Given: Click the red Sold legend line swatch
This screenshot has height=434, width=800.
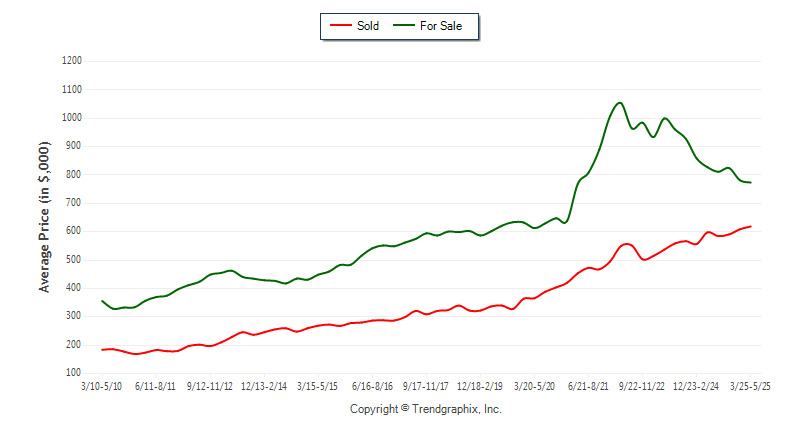Looking at the screenshot, I should [x=341, y=25].
